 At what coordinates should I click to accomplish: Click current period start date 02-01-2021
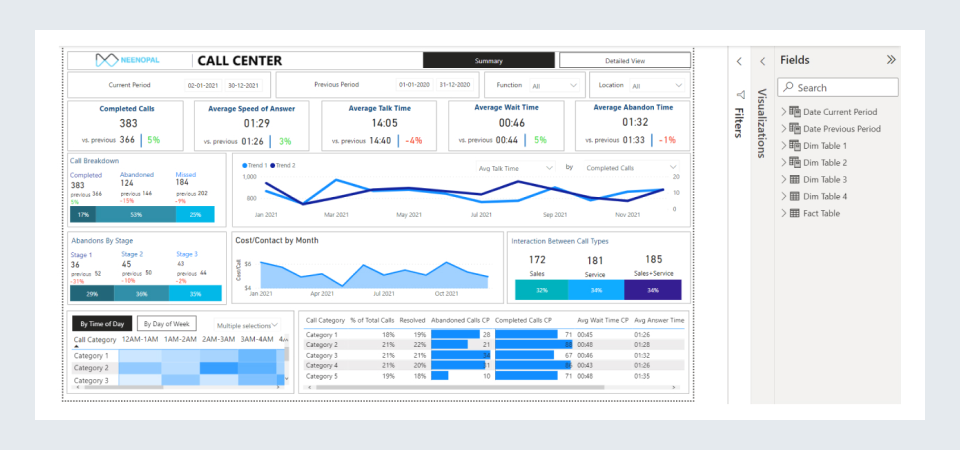[x=203, y=85]
